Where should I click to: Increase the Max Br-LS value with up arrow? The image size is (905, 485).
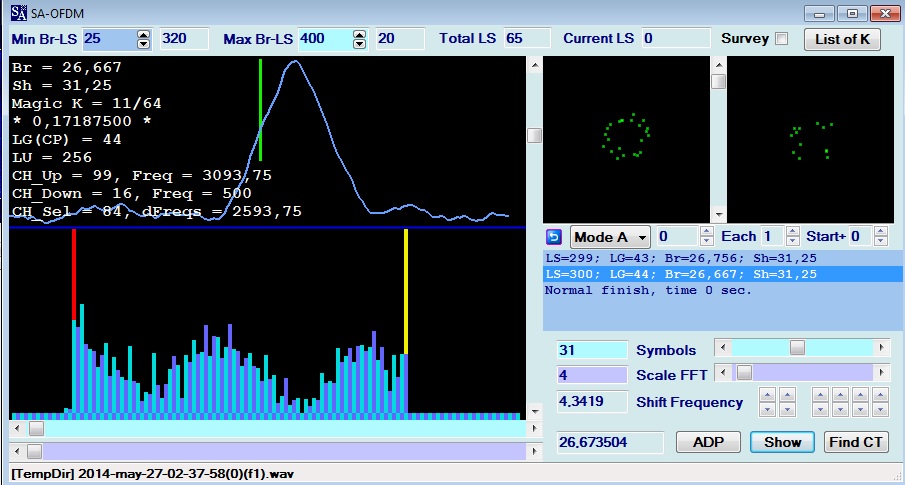tap(360, 35)
